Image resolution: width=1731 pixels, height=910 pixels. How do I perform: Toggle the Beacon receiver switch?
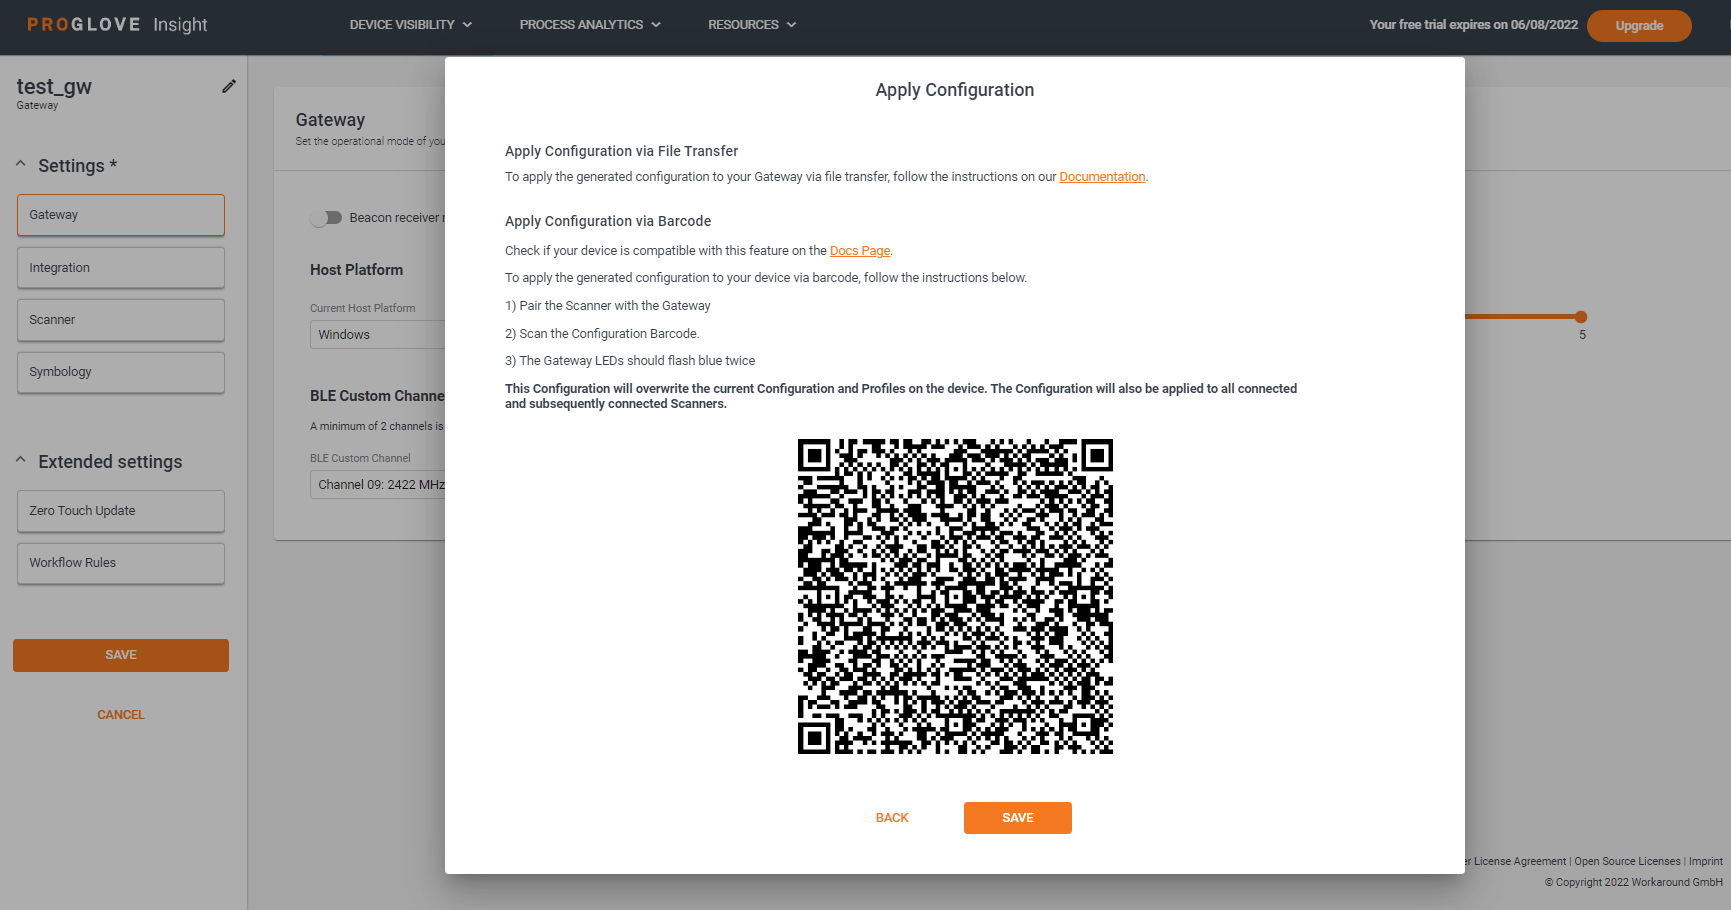point(326,218)
